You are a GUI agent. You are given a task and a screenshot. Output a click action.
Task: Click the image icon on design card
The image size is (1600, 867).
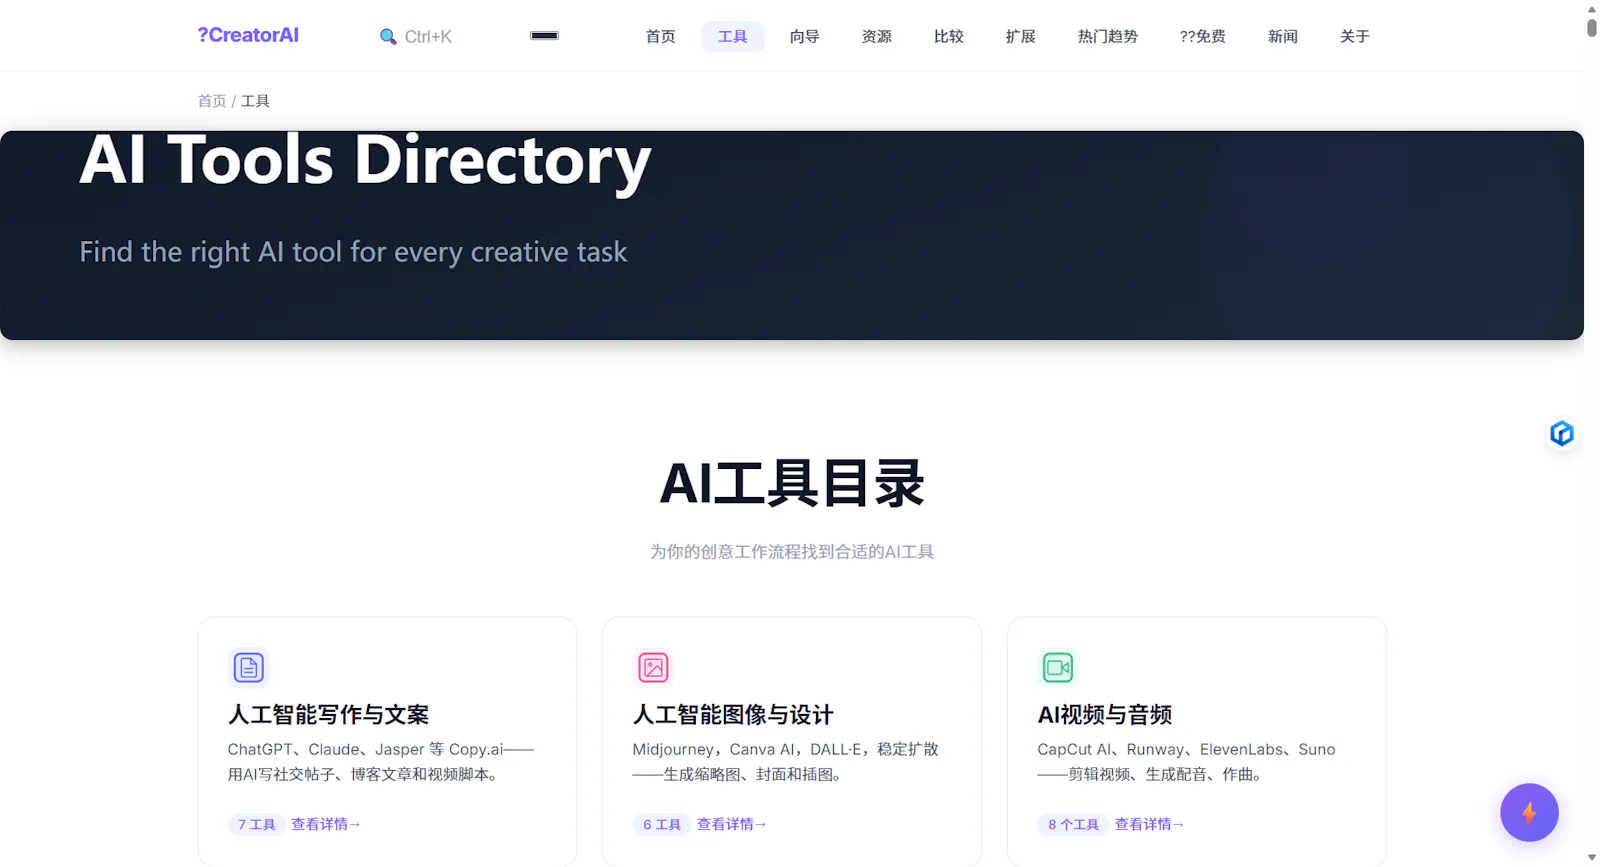pos(653,667)
